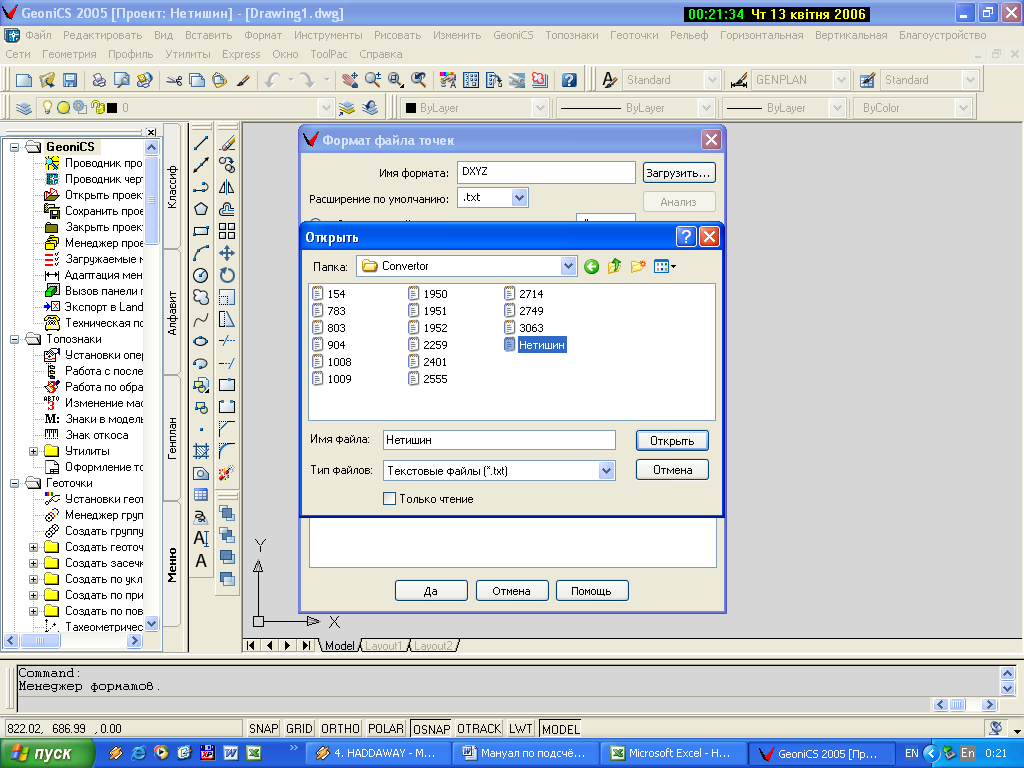Click the help question mark toolbar icon
The height and width of the screenshot is (768, 1024).
click(569, 80)
